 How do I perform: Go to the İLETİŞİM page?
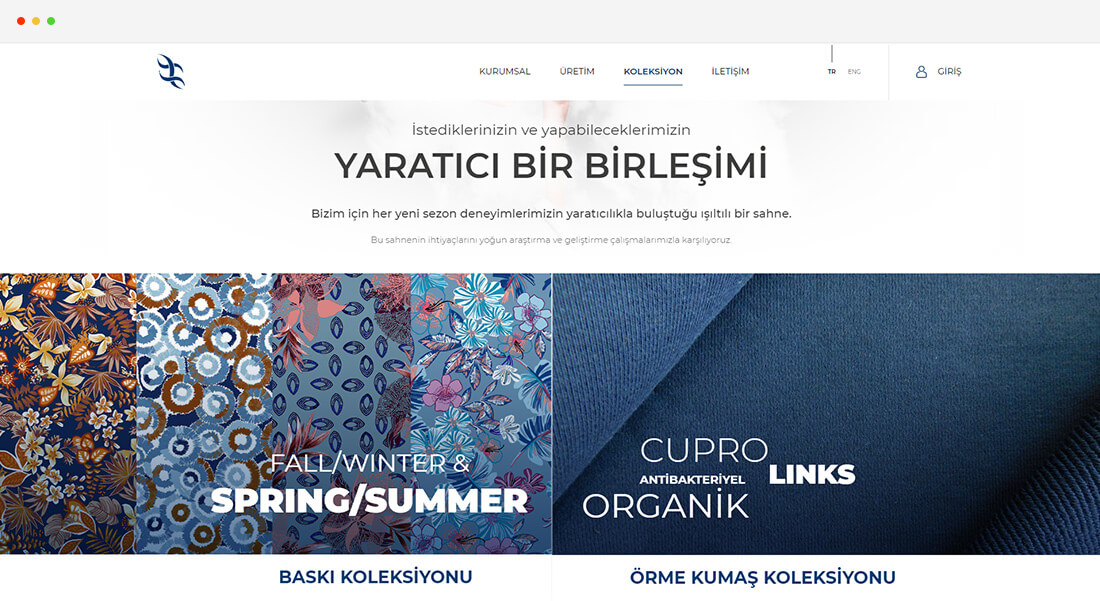tap(730, 72)
